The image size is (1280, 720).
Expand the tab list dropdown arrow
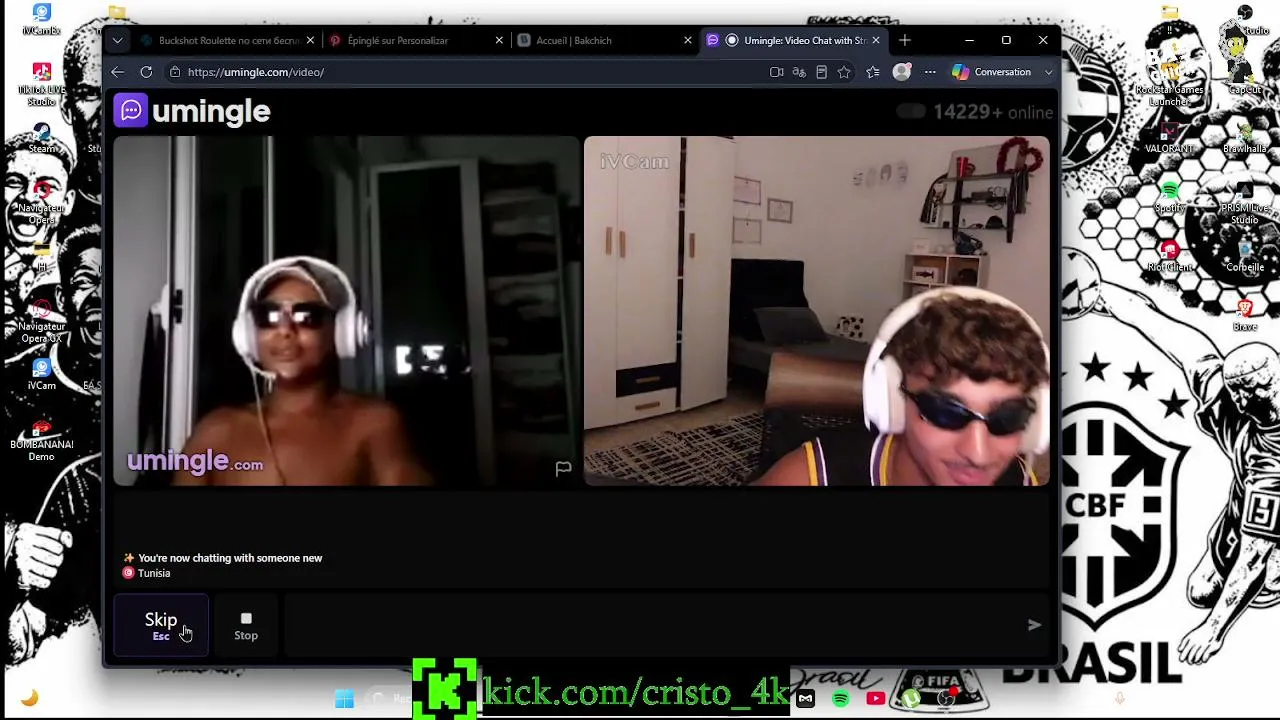click(x=117, y=40)
